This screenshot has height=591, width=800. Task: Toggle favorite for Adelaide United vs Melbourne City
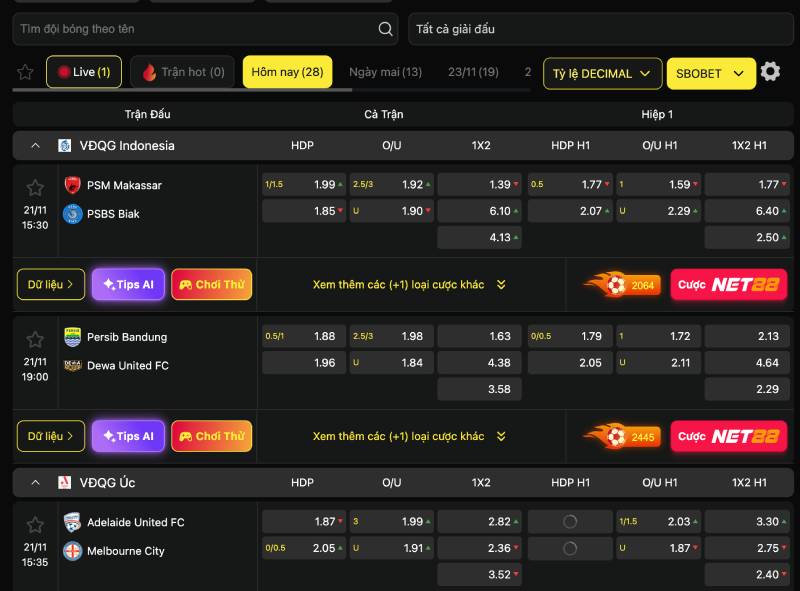[x=35, y=525]
